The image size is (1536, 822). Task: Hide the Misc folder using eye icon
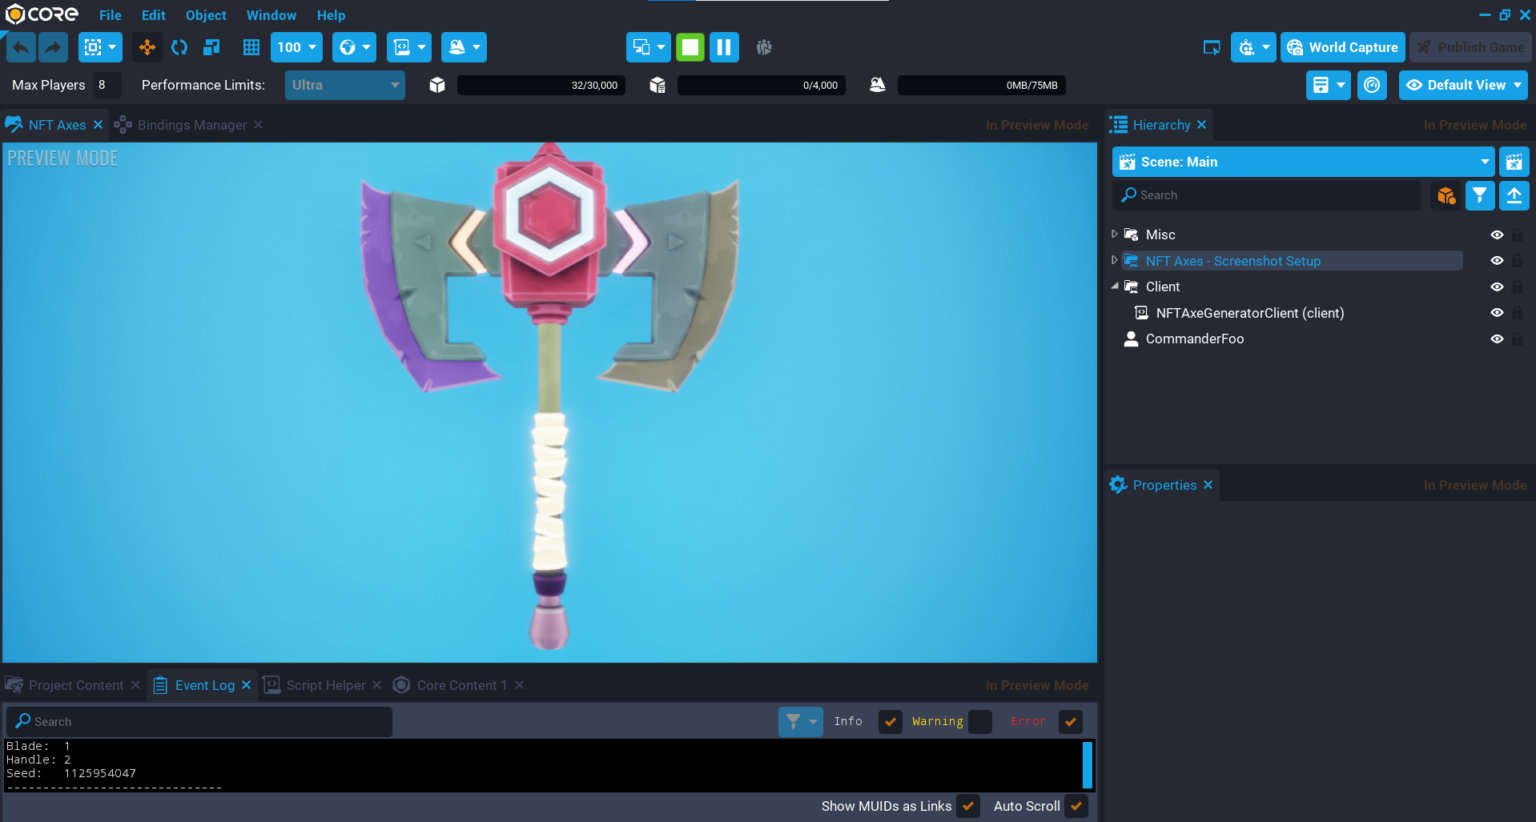1497,235
